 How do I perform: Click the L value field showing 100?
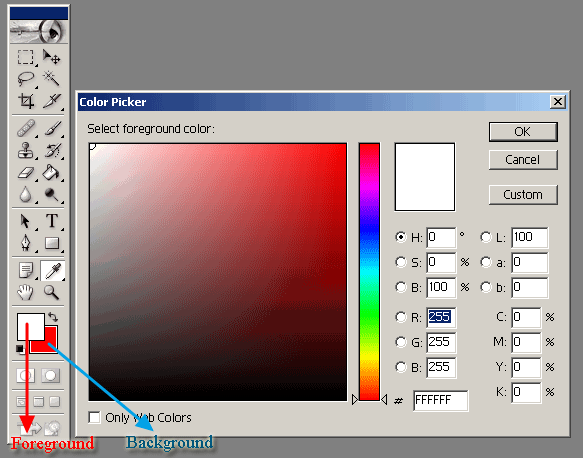[529, 237]
